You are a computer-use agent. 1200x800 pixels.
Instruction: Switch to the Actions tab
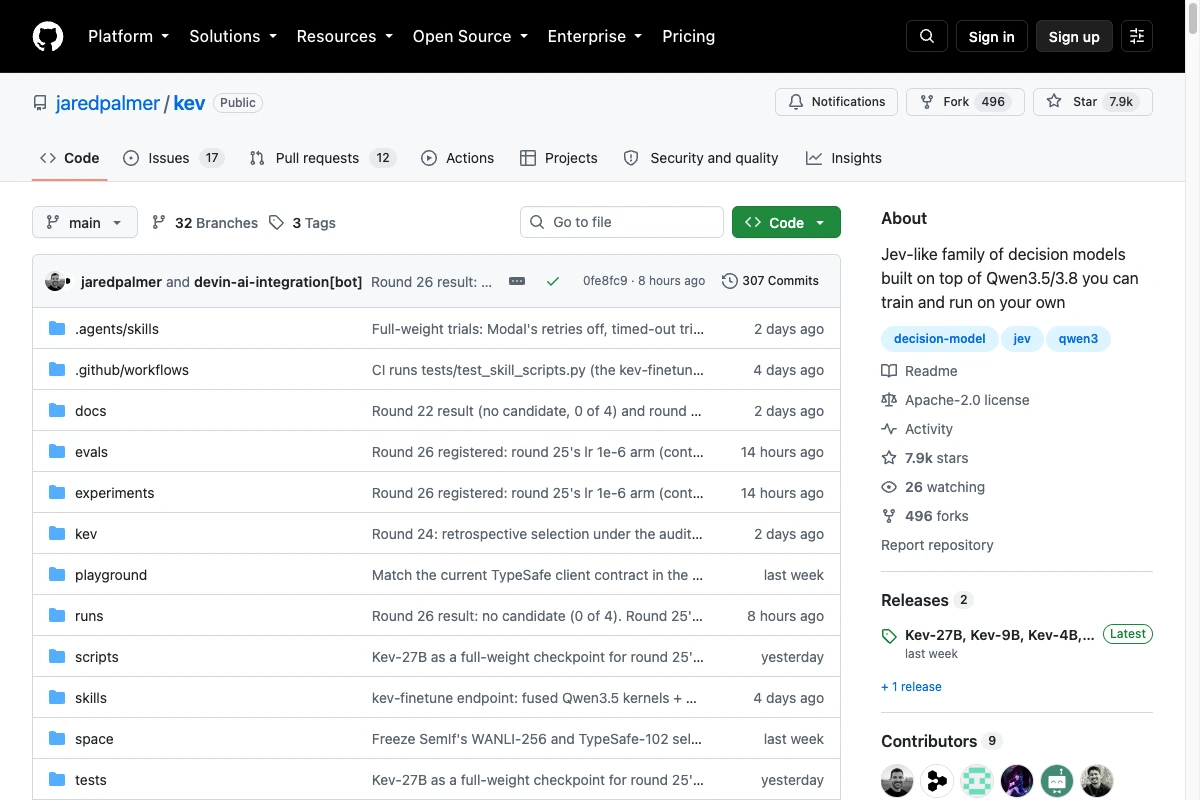coord(458,158)
